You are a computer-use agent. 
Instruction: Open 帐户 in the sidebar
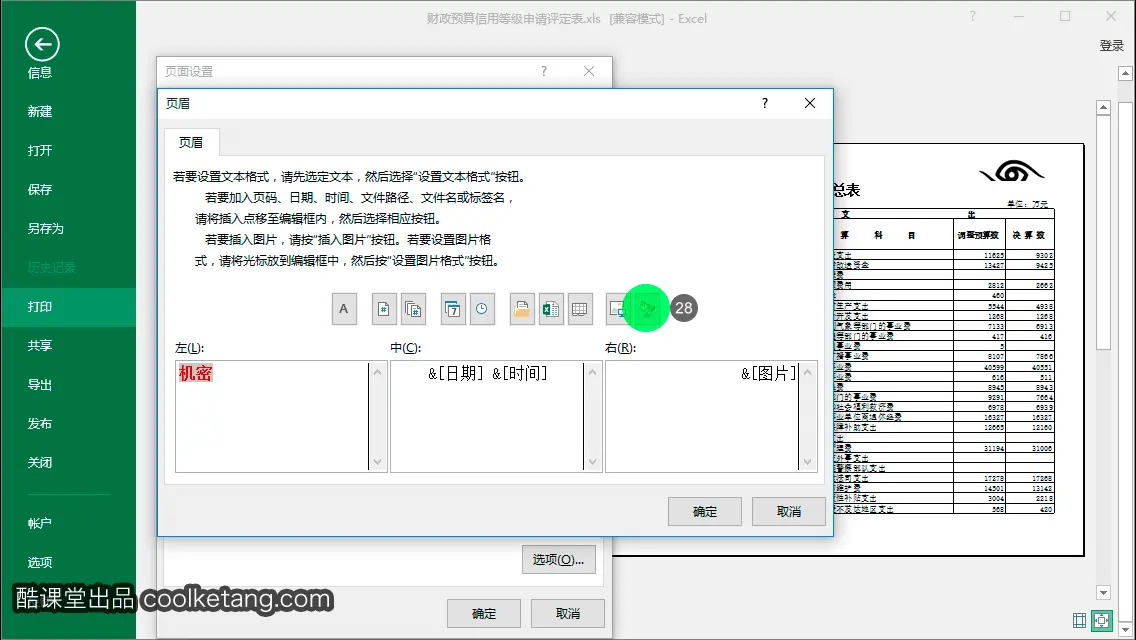[x=40, y=523]
